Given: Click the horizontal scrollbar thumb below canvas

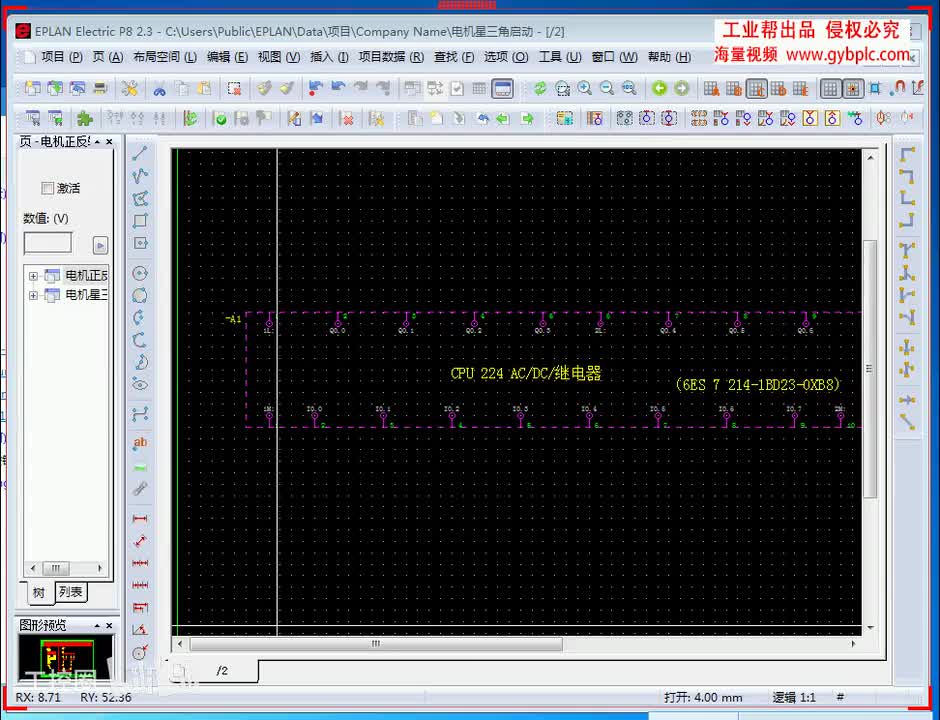Looking at the screenshot, I should click(x=376, y=644).
